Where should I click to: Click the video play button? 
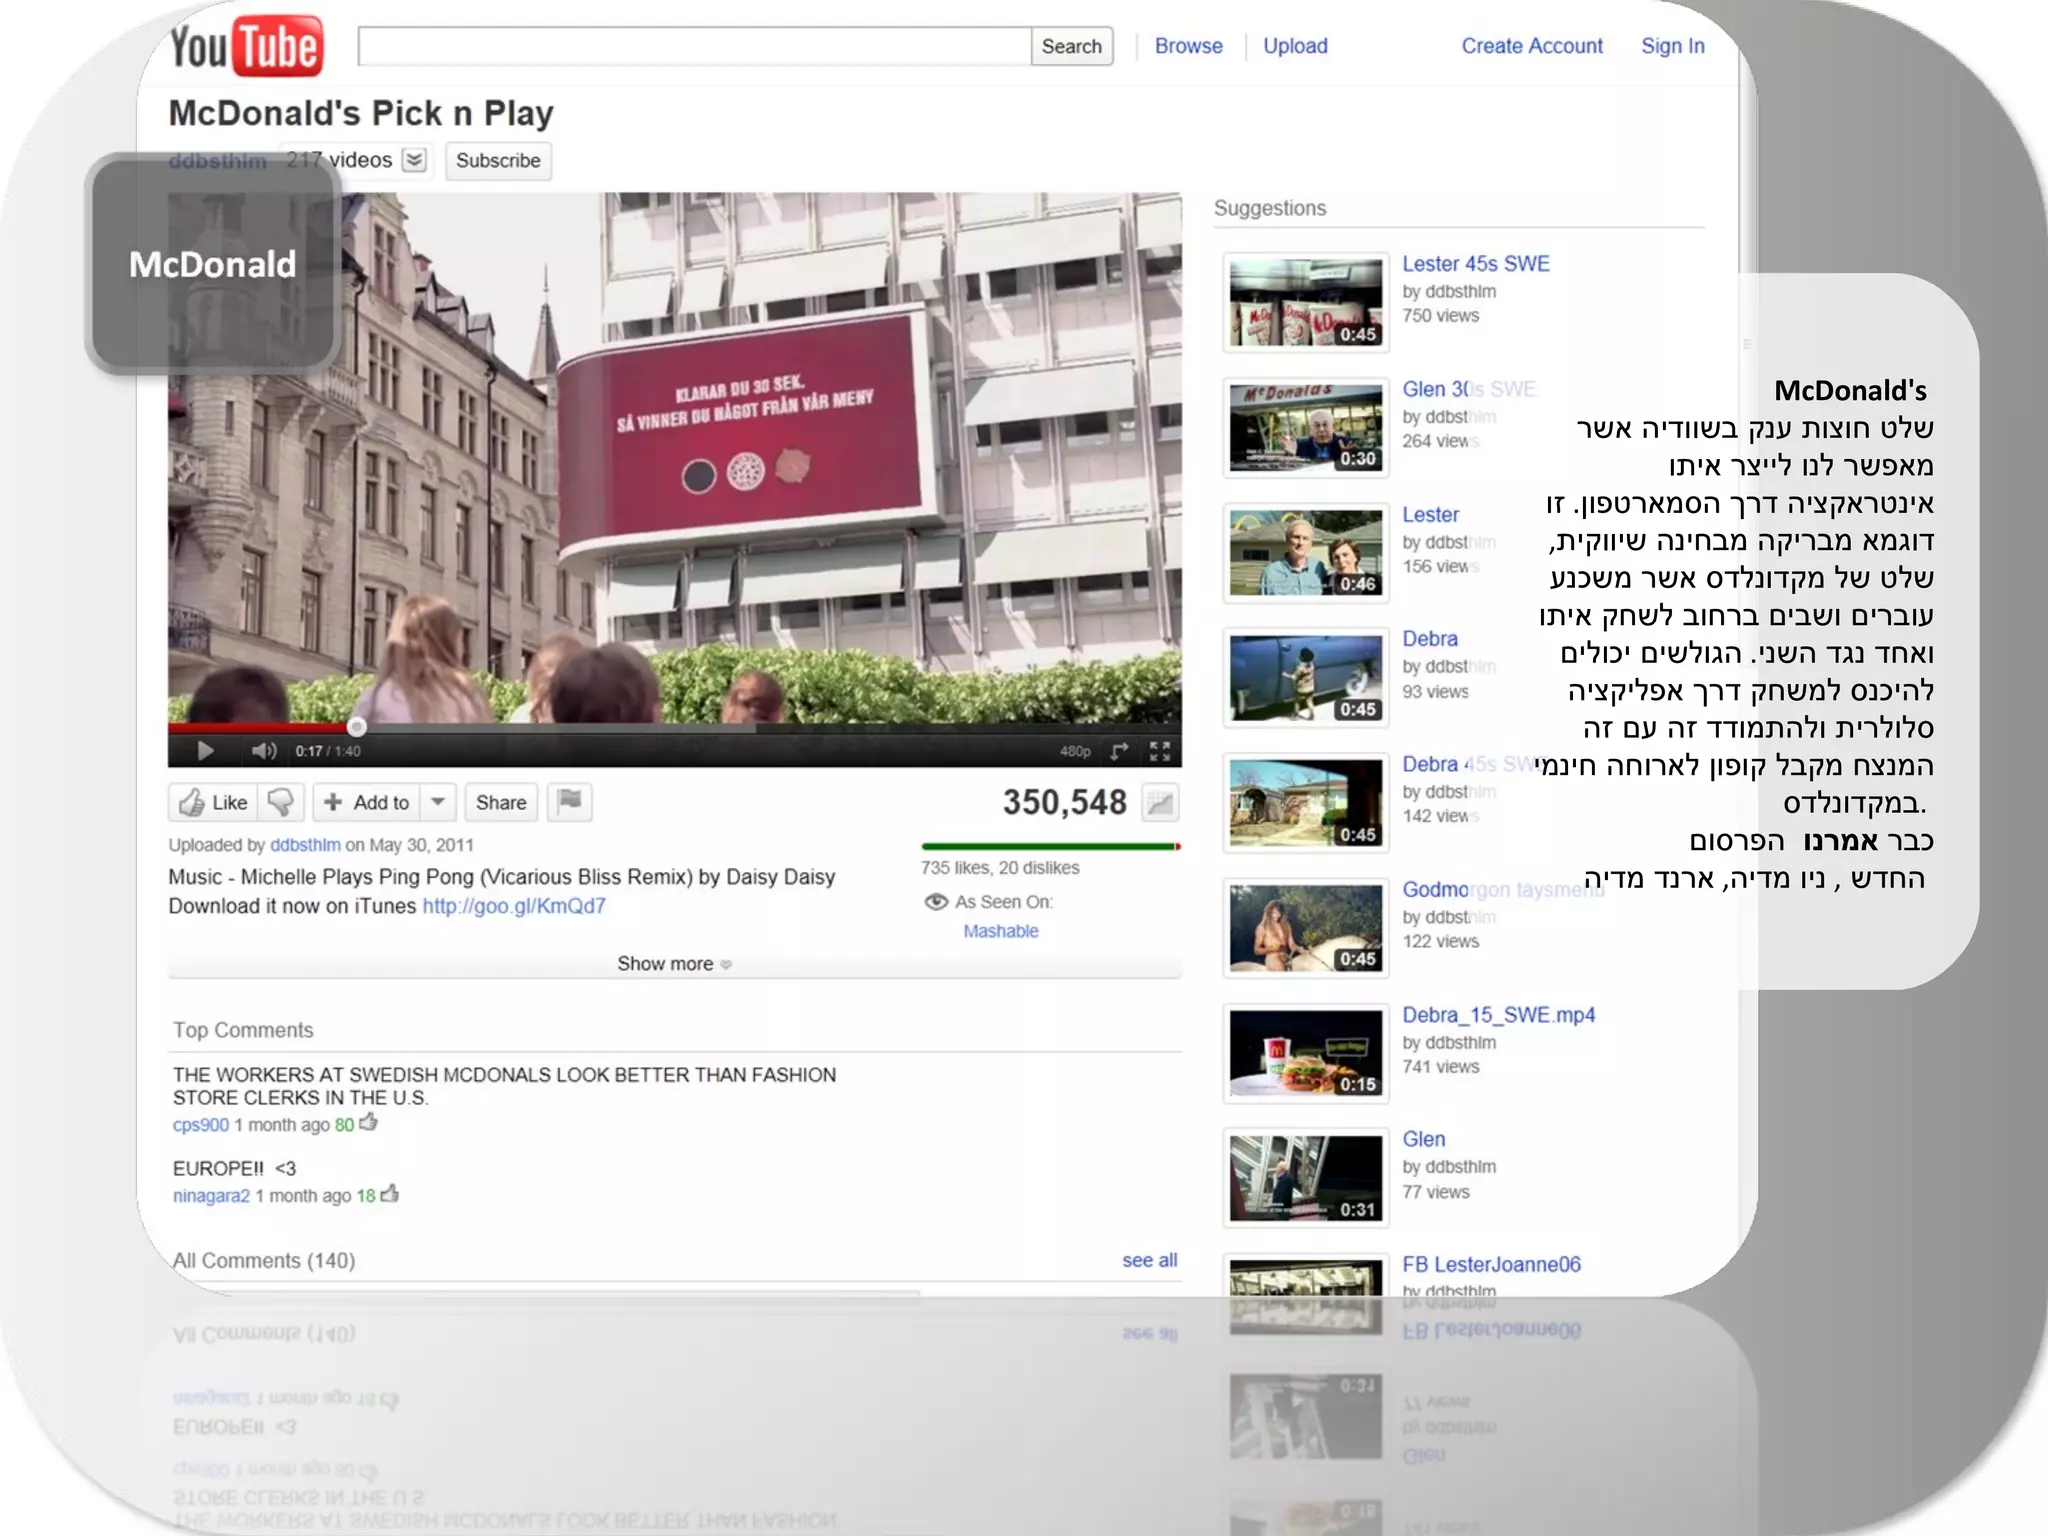205,751
